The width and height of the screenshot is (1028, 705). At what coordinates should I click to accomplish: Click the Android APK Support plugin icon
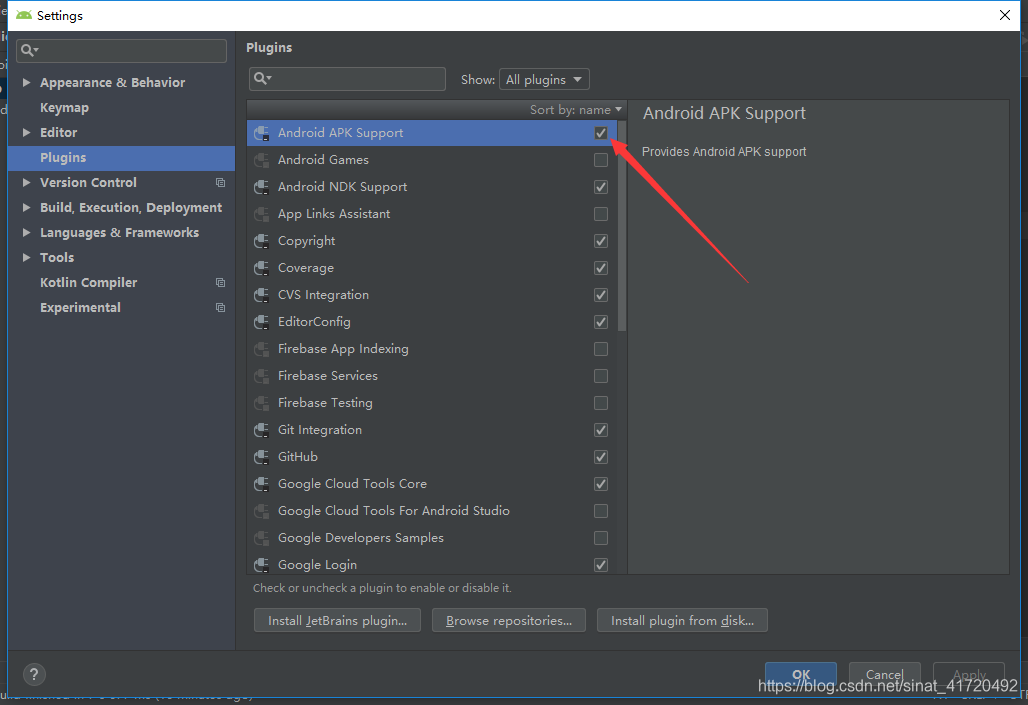[262, 133]
